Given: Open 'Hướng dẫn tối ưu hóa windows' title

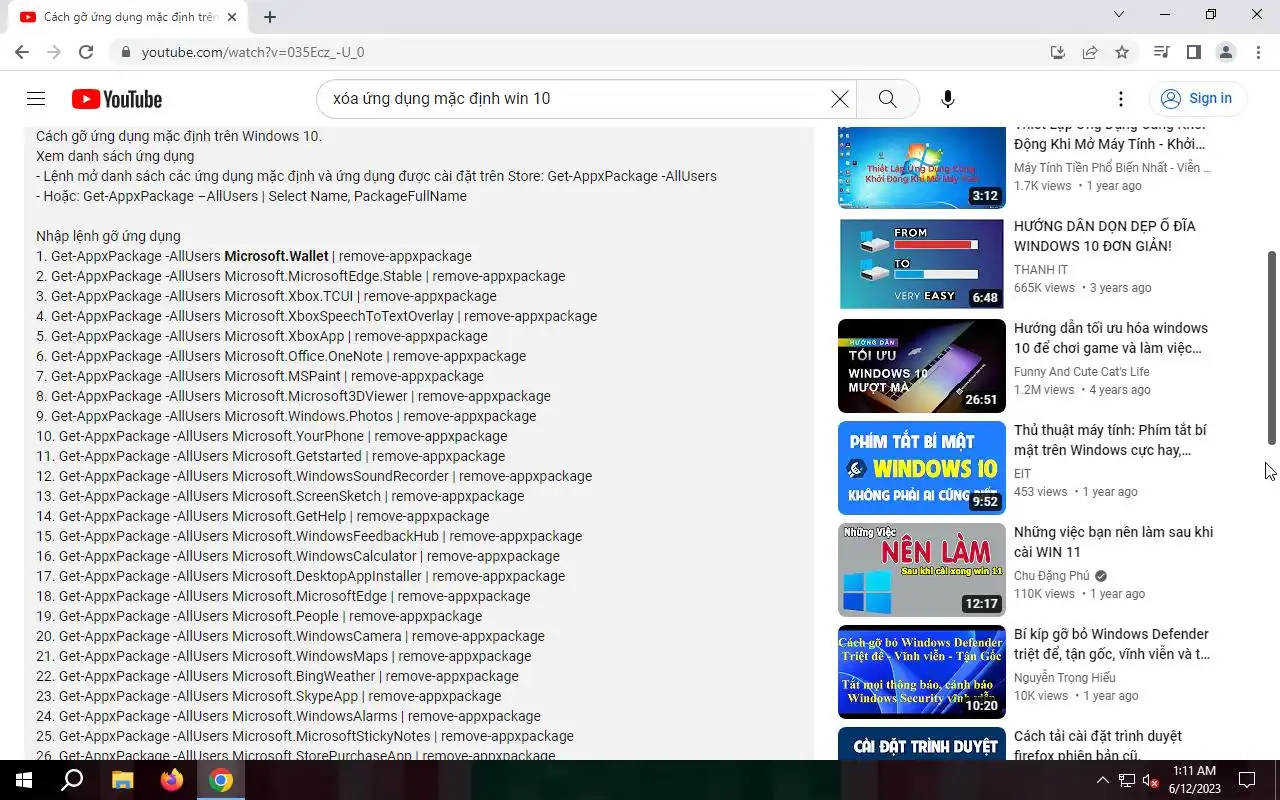Looking at the screenshot, I should pos(1111,338).
